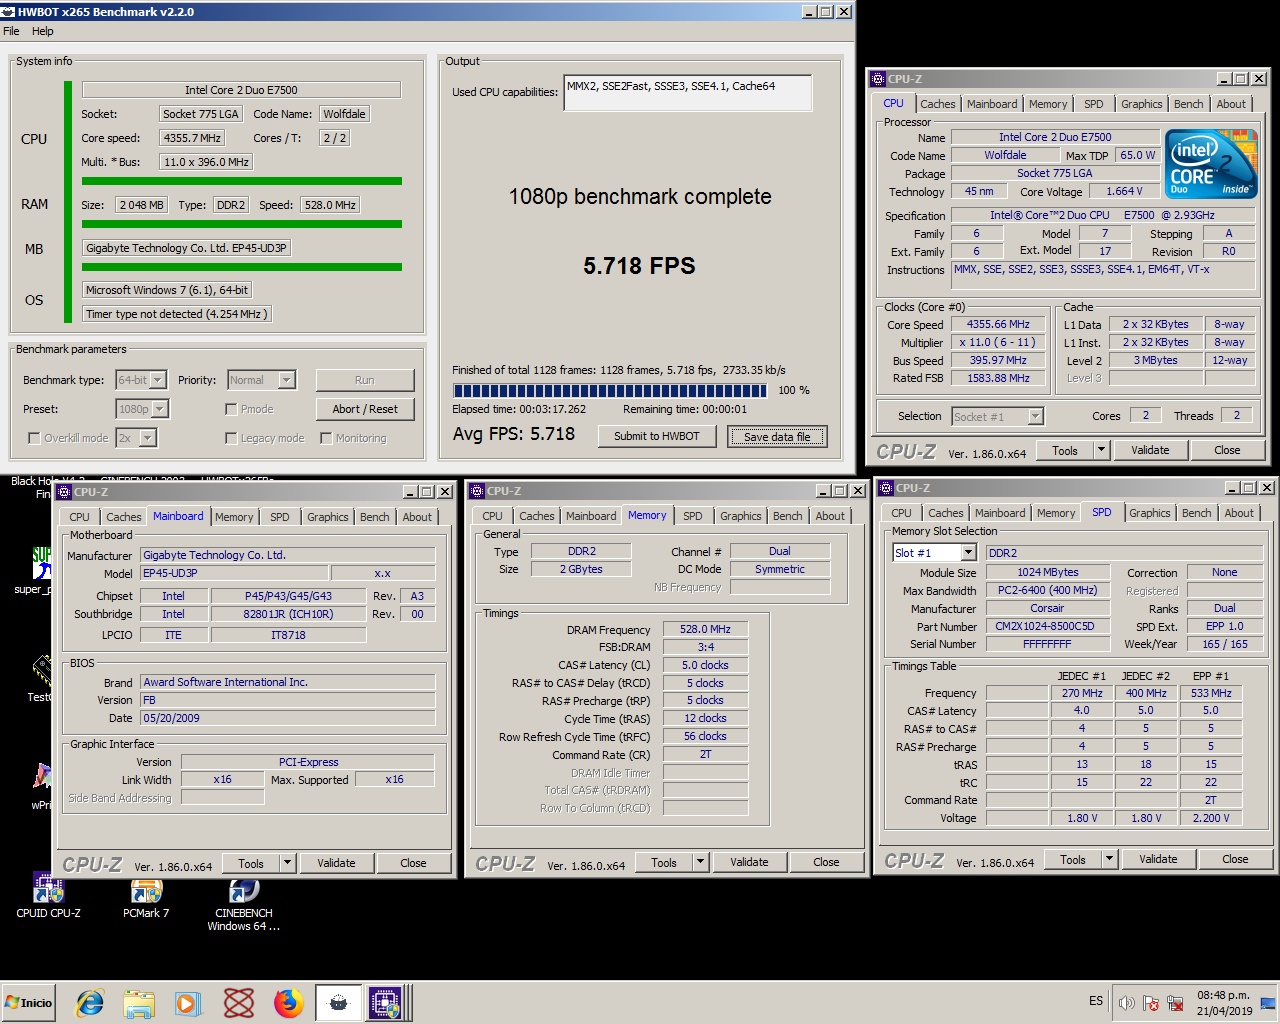
Task: Select the PCMark 7 desktop shortcut
Action: [x=146, y=896]
